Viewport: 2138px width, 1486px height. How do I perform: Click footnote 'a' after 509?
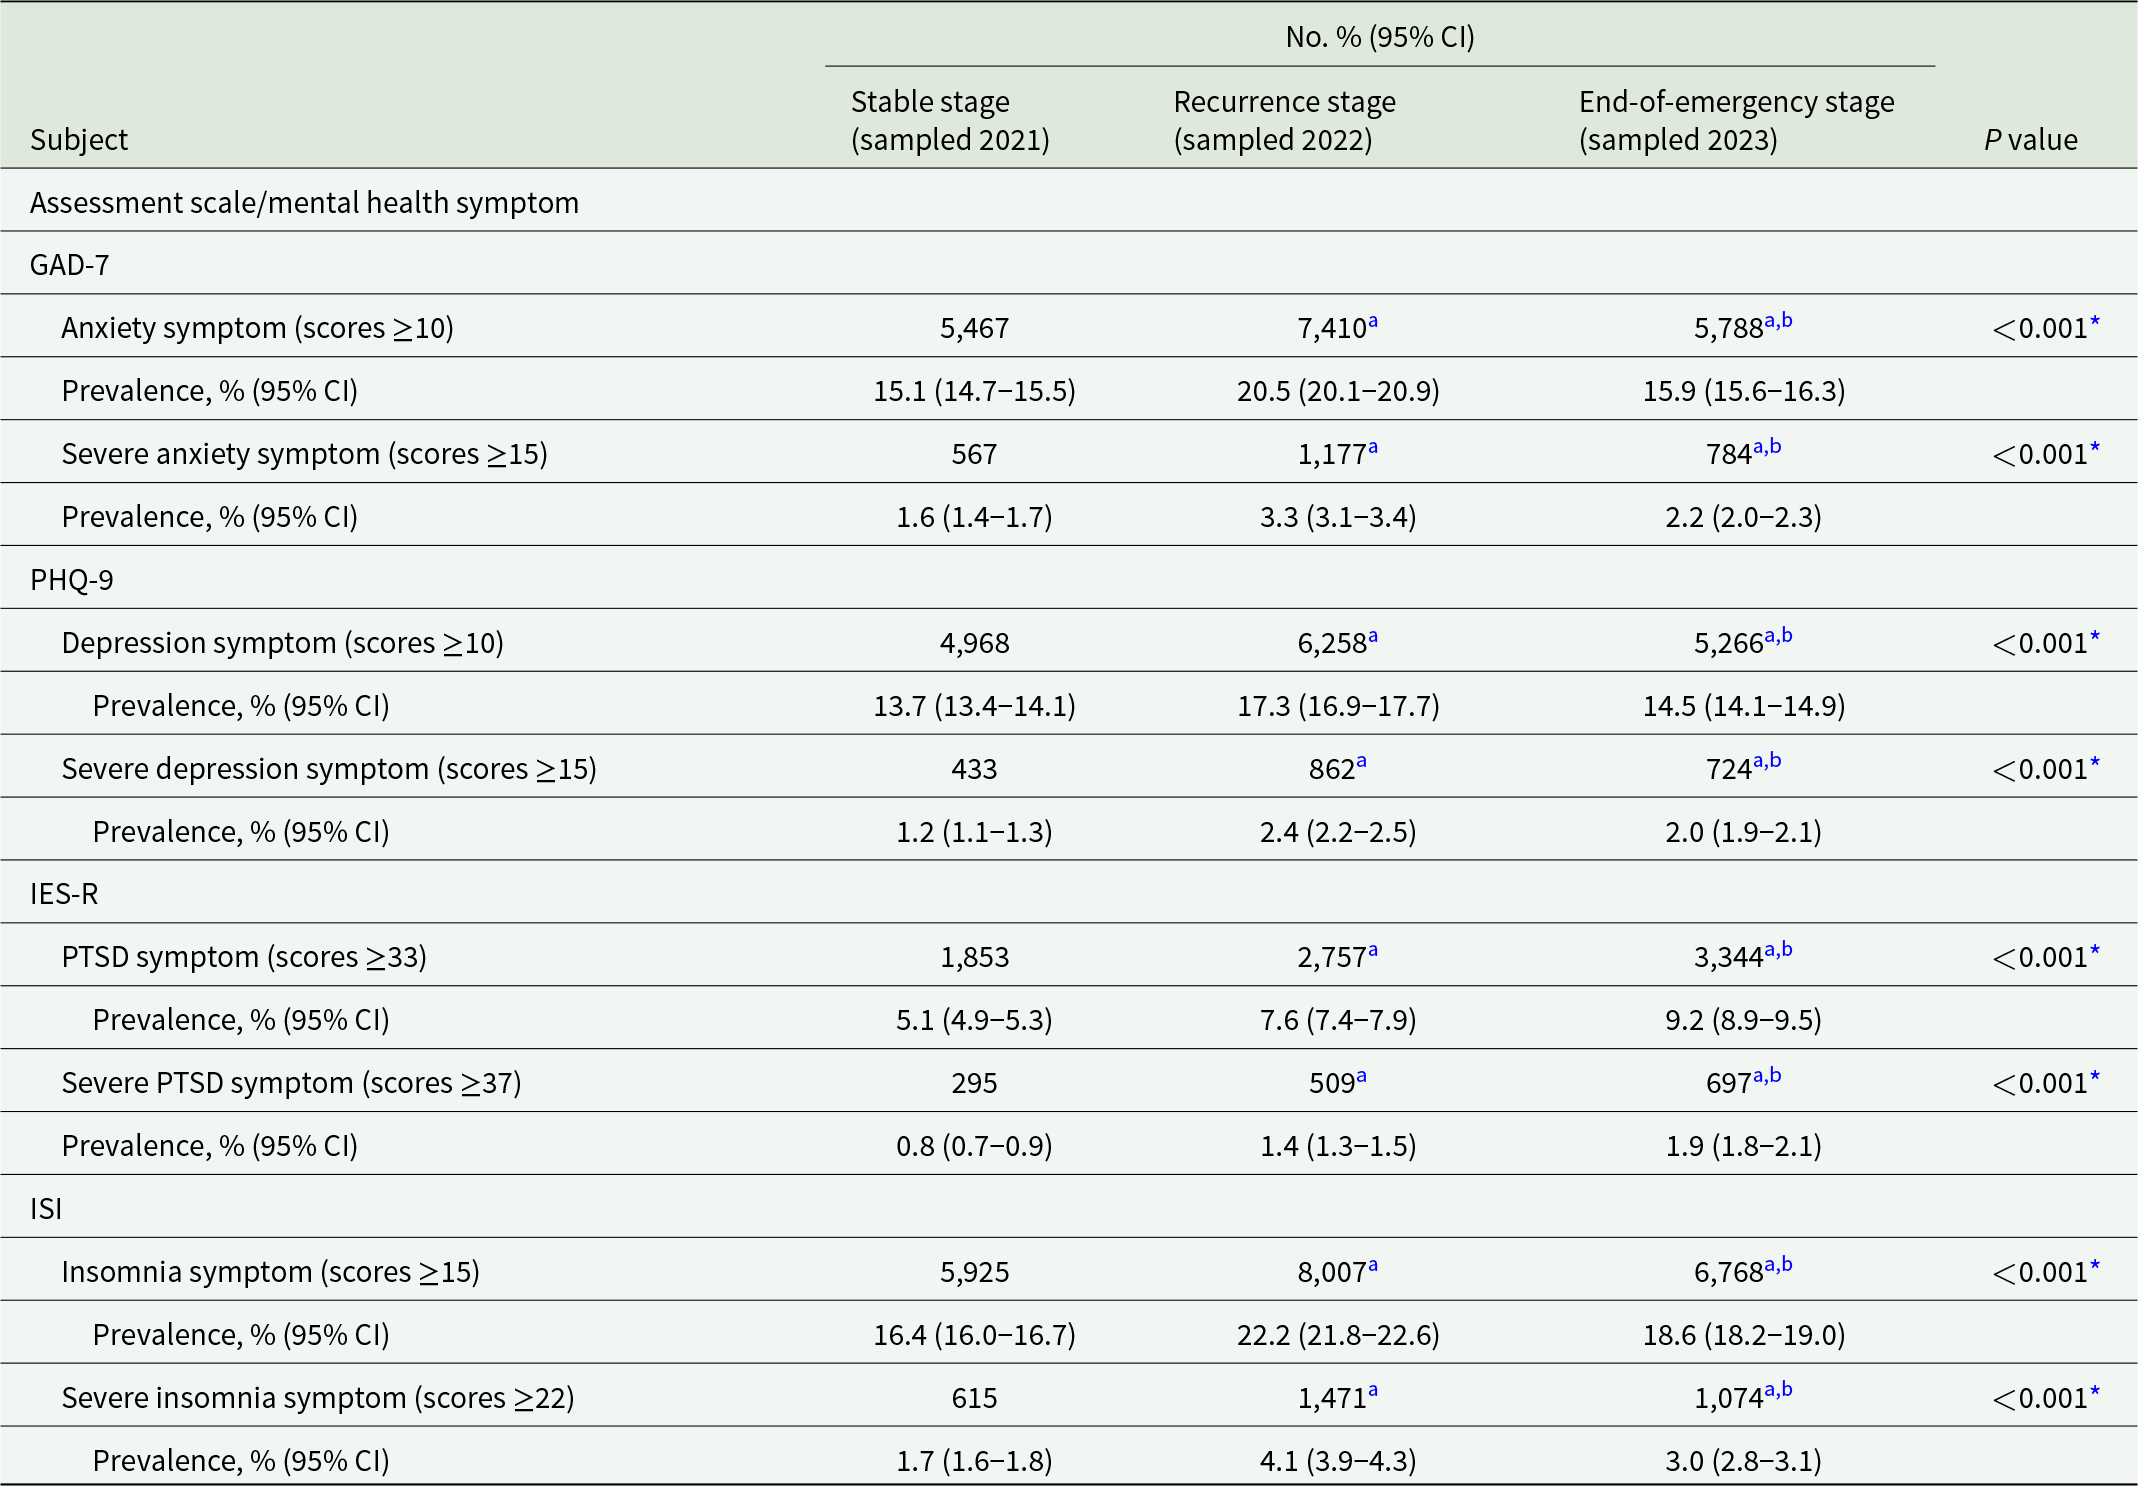[1362, 1077]
